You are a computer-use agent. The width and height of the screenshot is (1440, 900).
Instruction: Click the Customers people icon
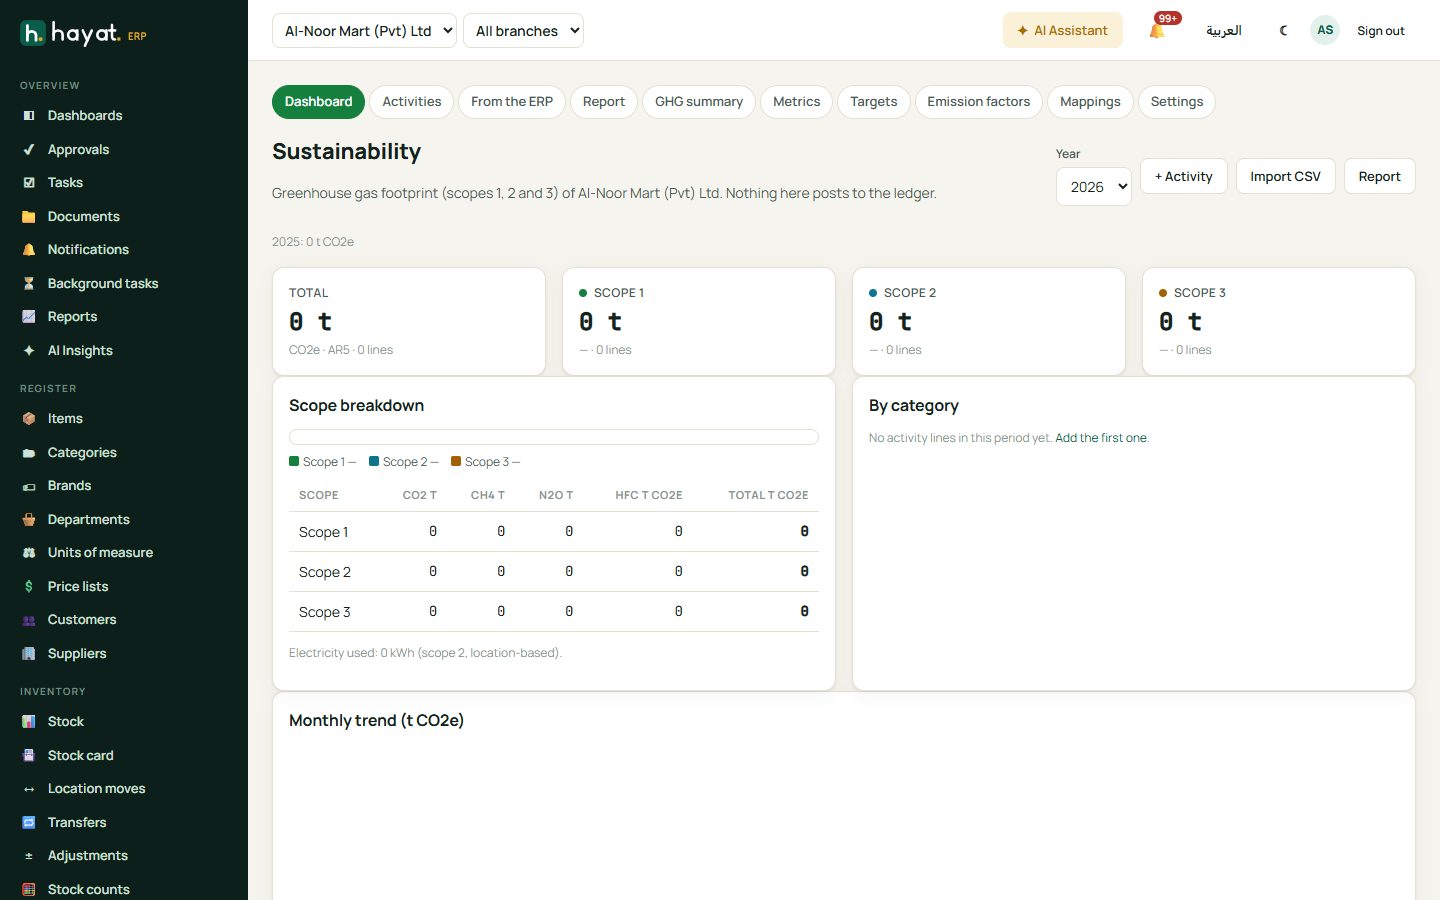point(29,620)
